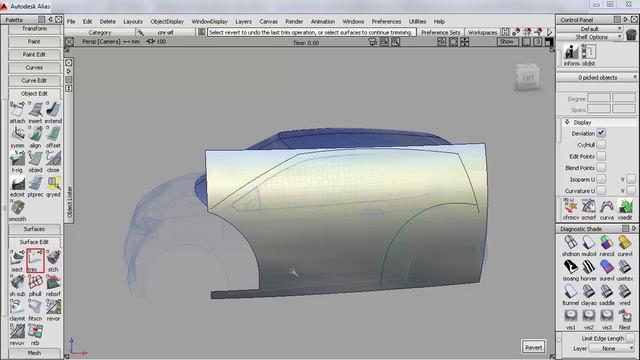This screenshot has width=640, height=360.
Task: Enable the Curvature V checkbox
Action: [631, 190]
